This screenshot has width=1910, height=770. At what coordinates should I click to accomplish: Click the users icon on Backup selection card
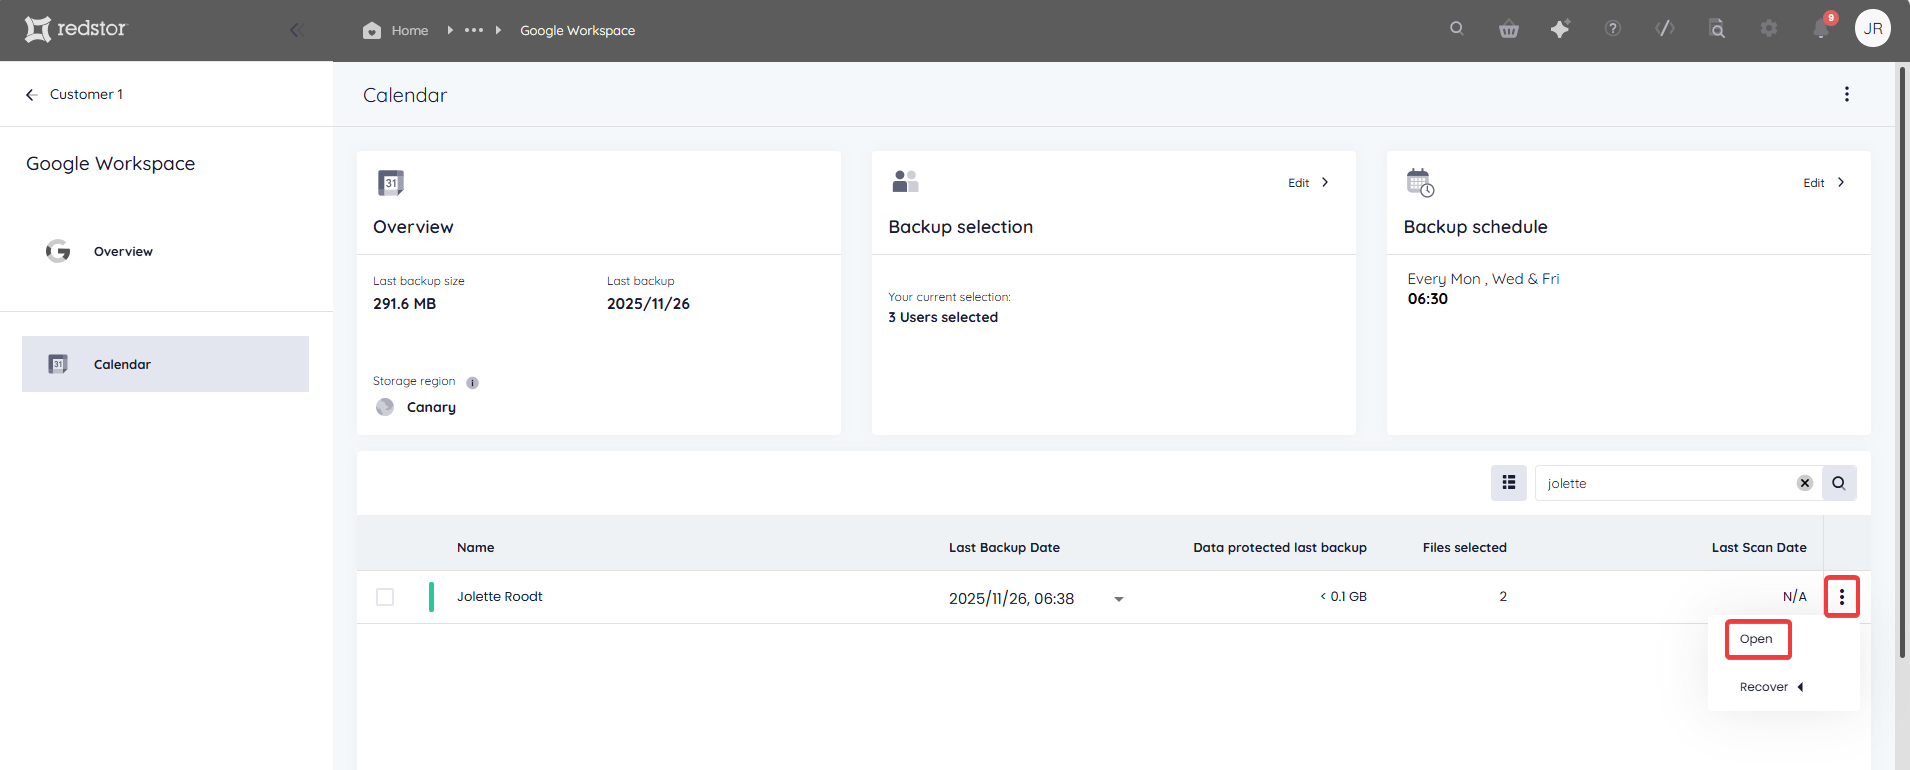(x=905, y=181)
